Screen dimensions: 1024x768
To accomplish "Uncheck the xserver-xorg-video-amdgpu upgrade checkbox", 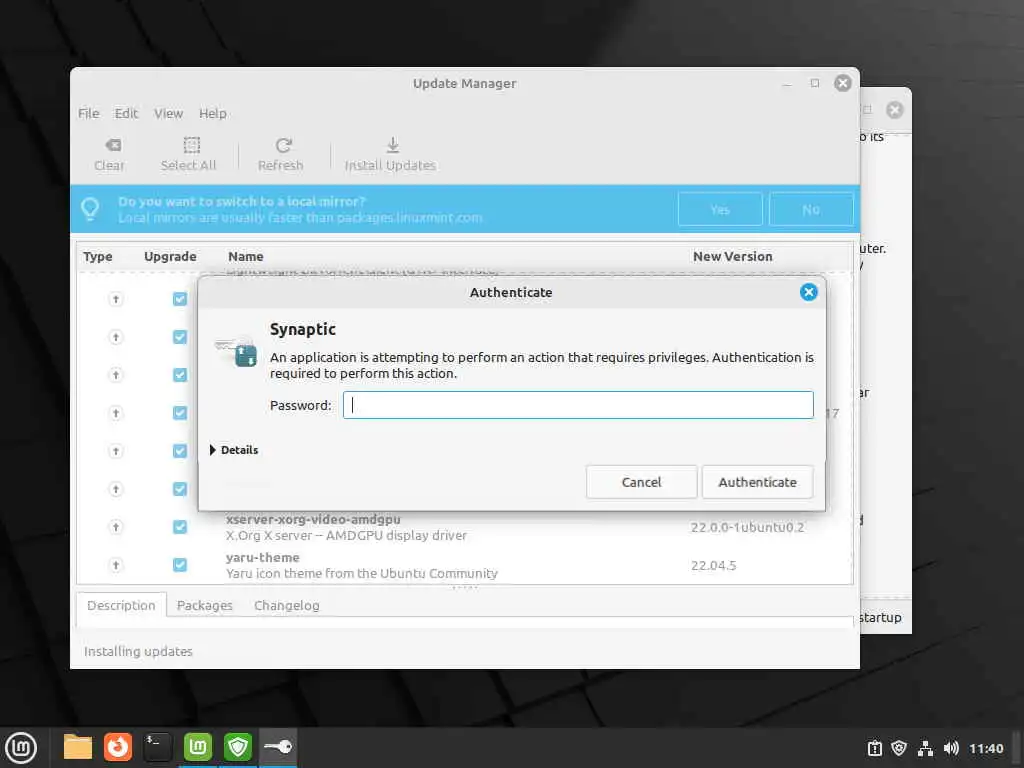I will (180, 527).
